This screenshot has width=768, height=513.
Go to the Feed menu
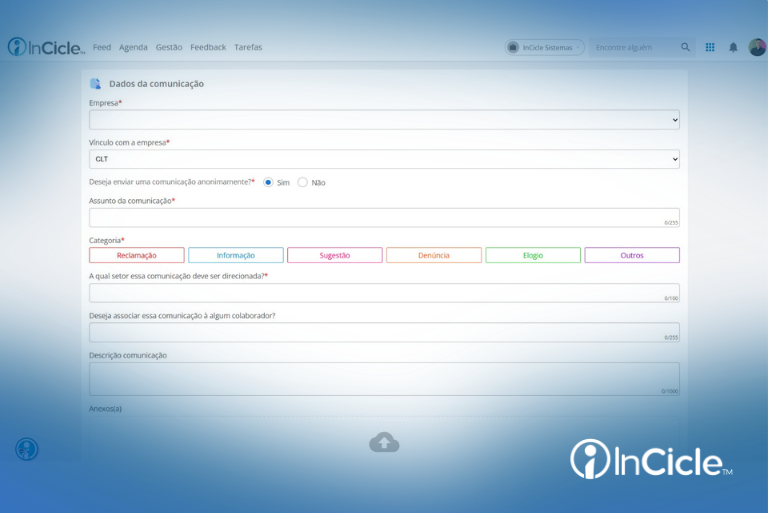[x=102, y=47]
